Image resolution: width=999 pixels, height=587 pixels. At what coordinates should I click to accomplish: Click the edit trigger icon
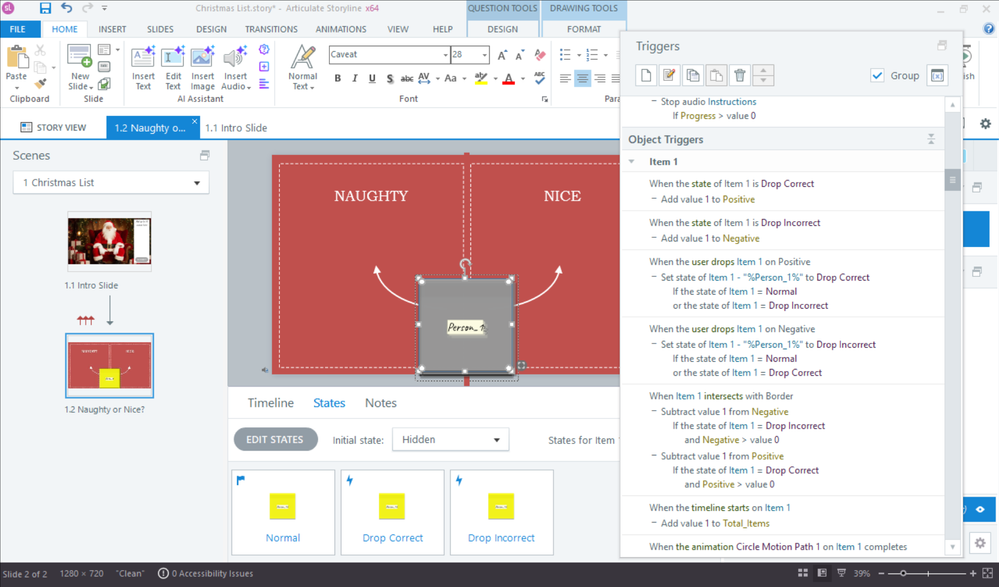coord(670,75)
